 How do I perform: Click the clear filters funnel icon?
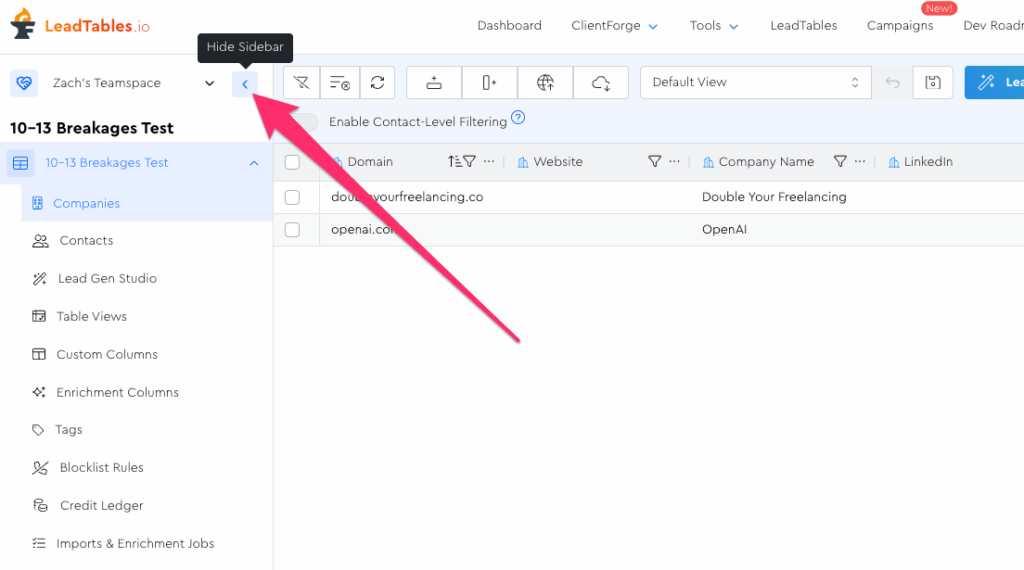pyautogui.click(x=301, y=83)
